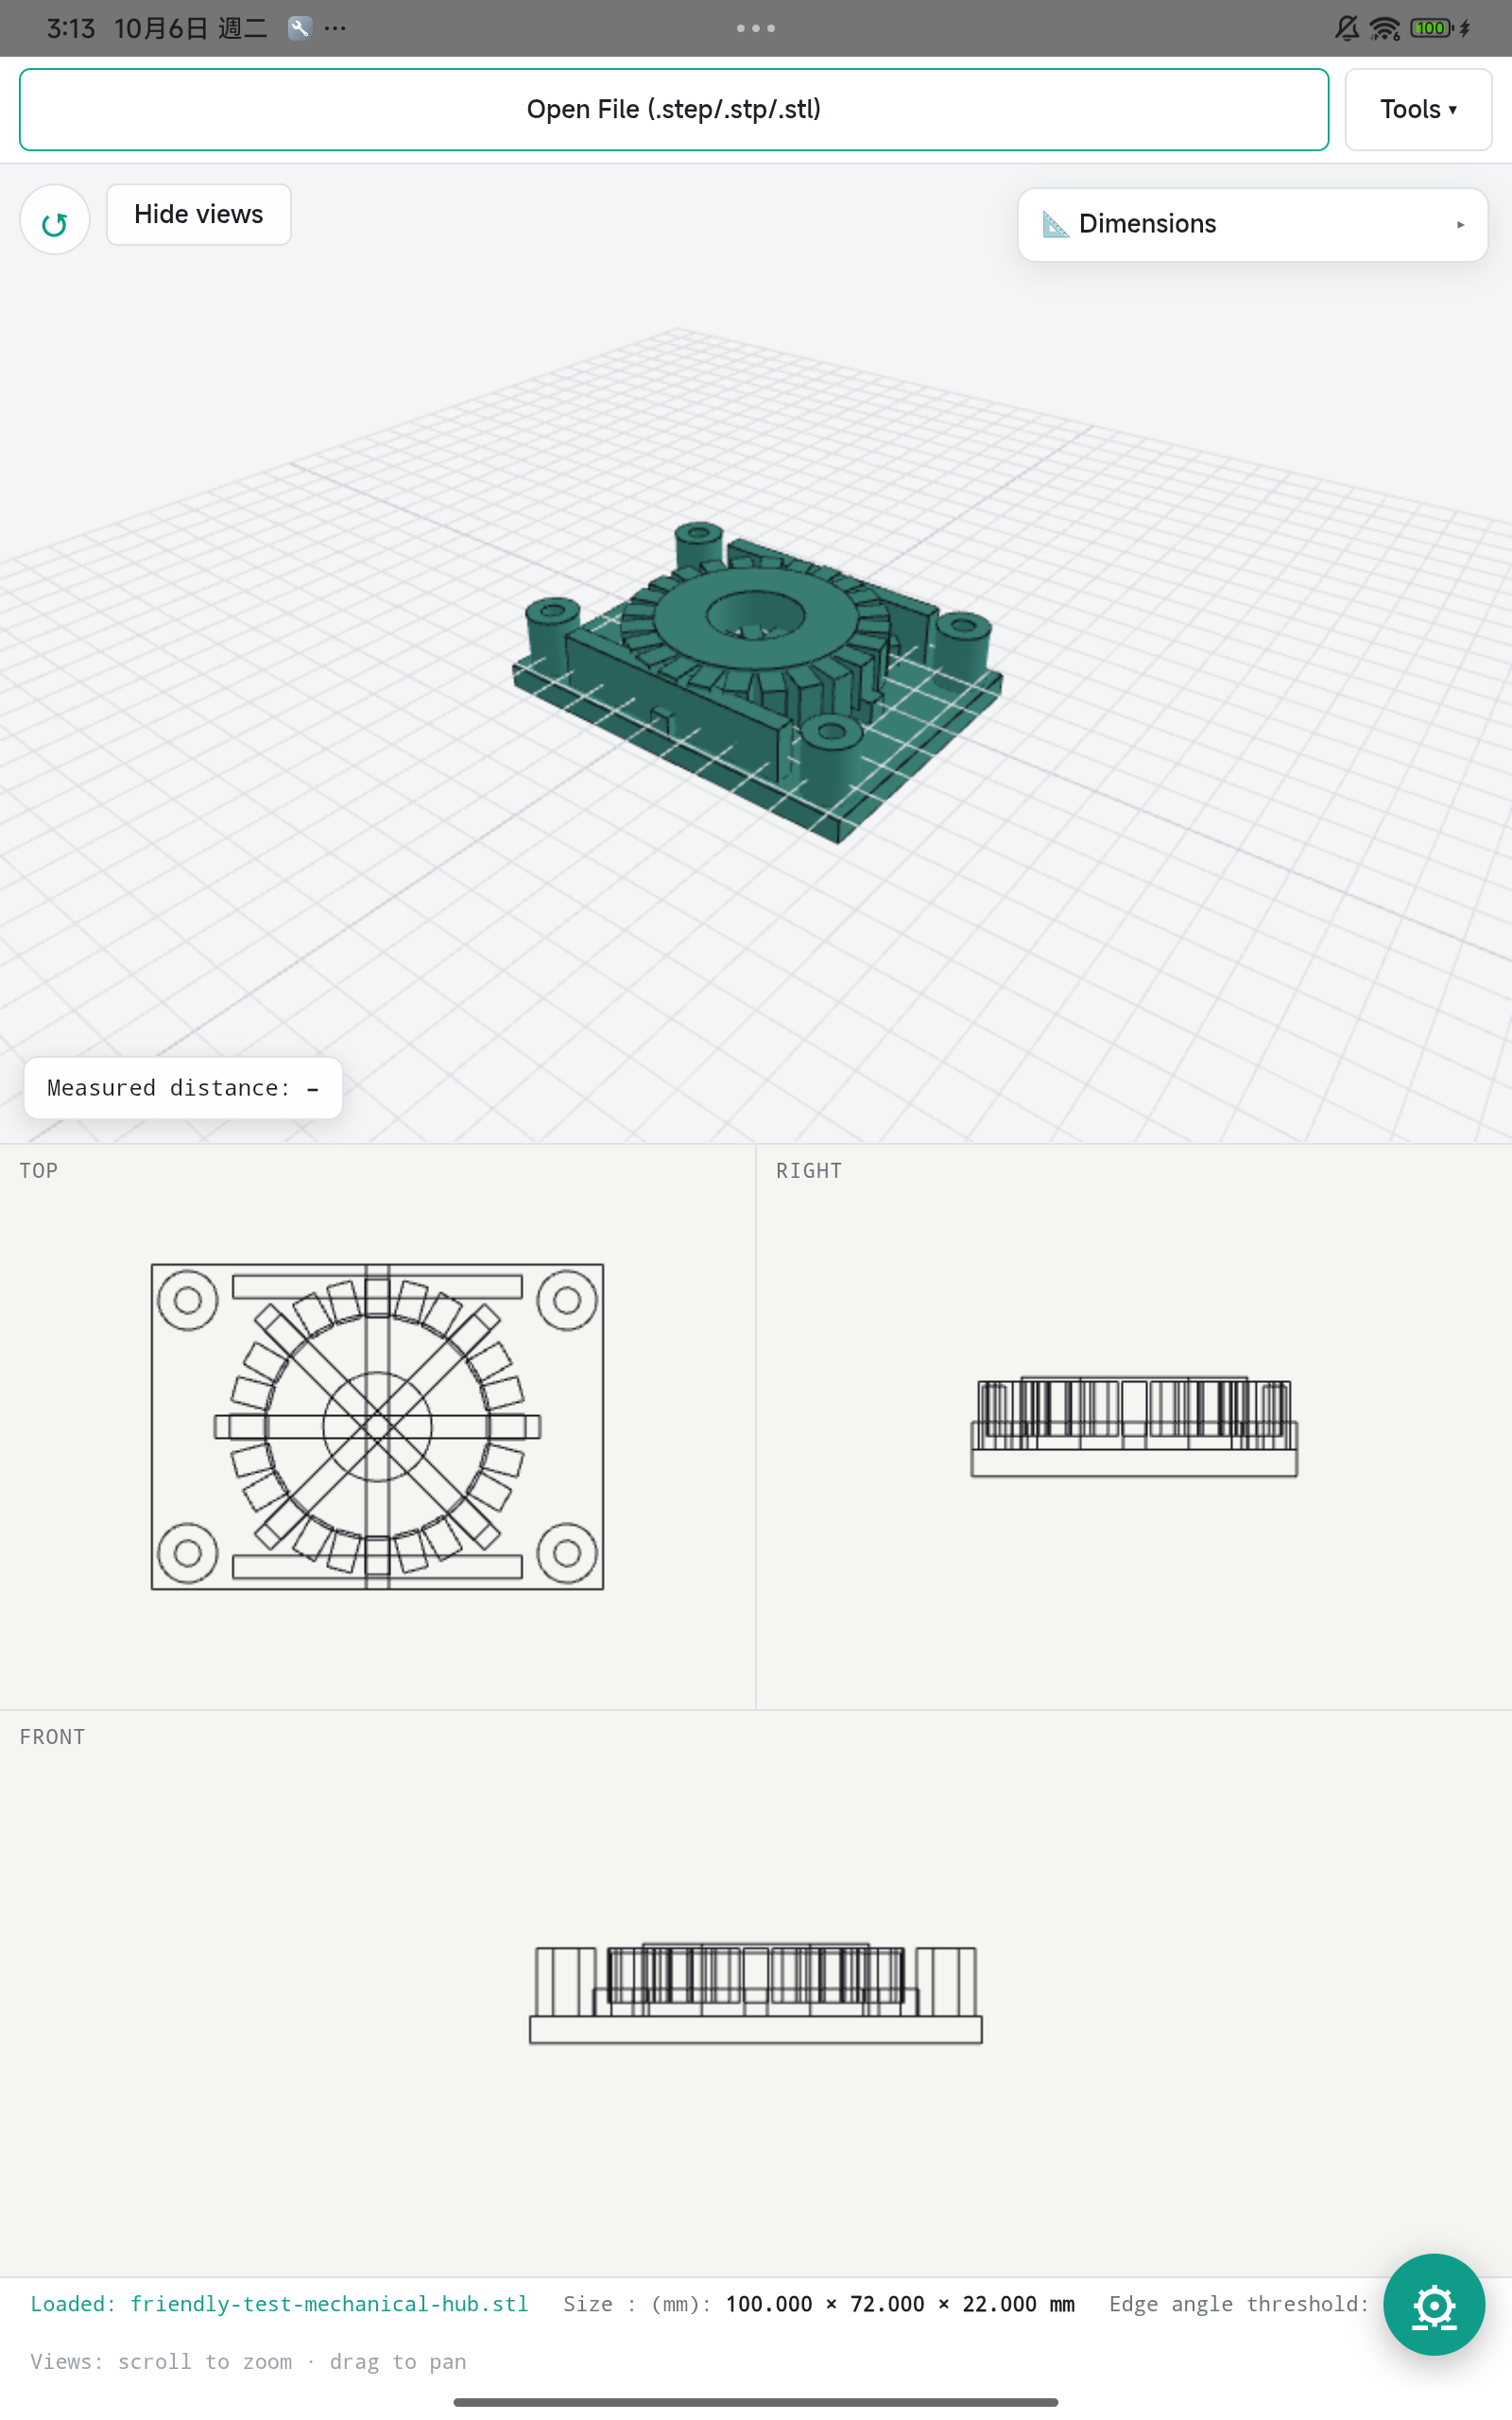Open the Tools dropdown menu

tap(1418, 110)
